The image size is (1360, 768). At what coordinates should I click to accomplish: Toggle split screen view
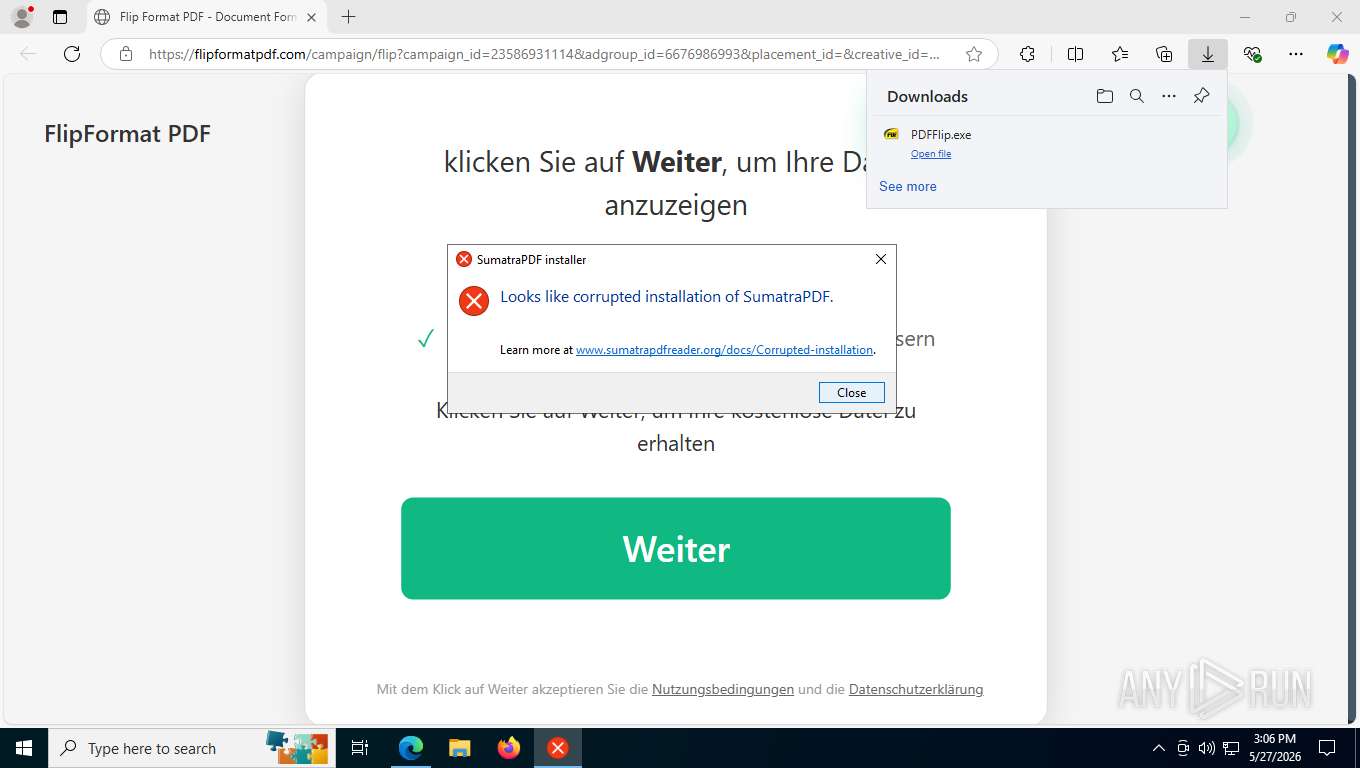coord(1075,54)
